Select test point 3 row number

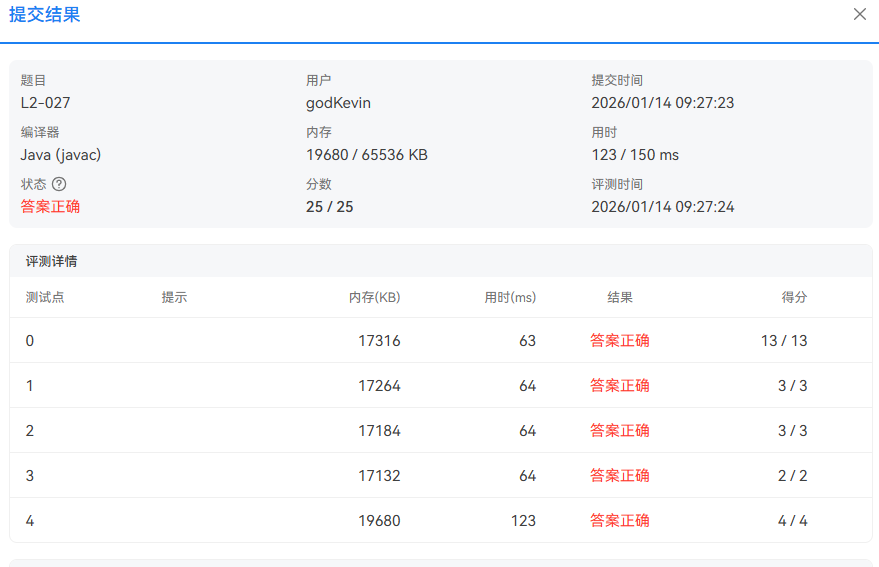30,476
